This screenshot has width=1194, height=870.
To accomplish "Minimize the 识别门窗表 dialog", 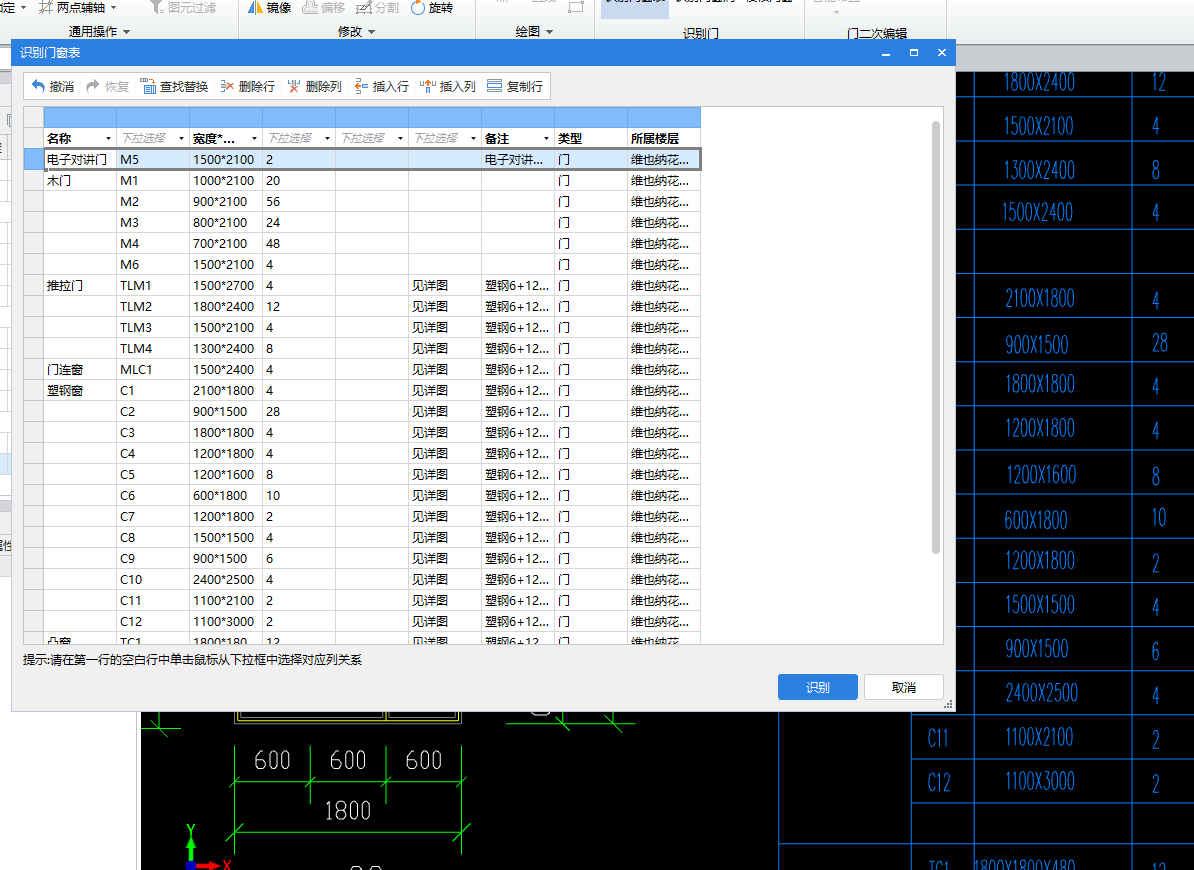I will tap(886, 53).
